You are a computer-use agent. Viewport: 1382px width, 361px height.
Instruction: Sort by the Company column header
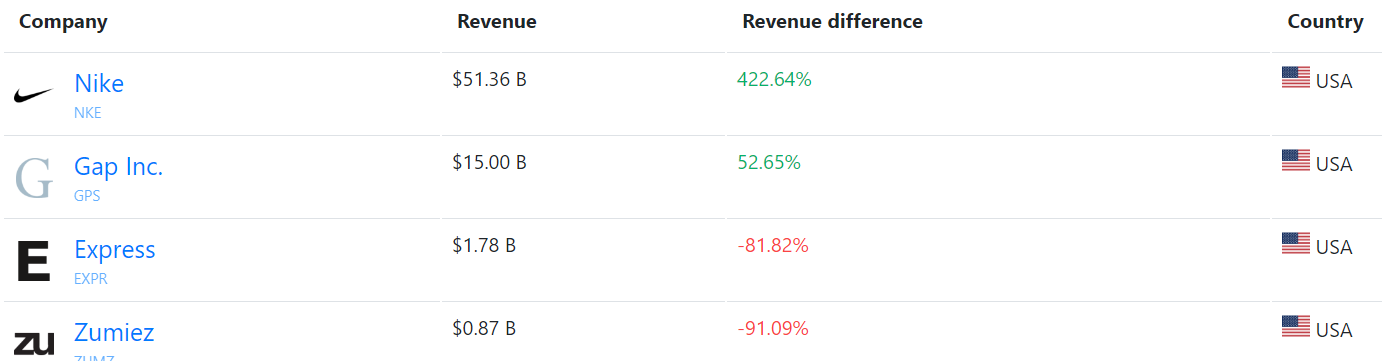[63, 22]
